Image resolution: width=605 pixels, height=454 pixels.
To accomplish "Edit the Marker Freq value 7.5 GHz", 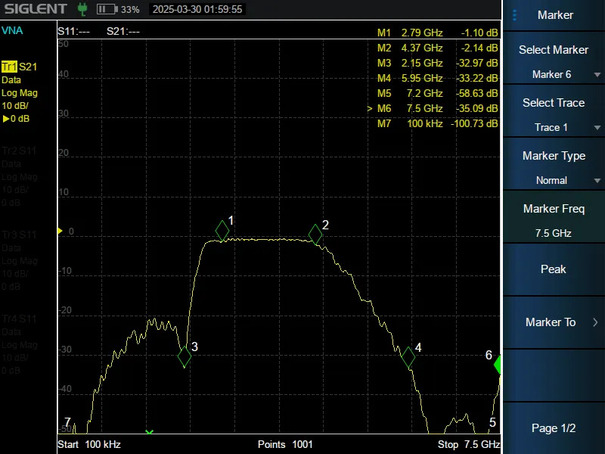I will click(x=554, y=233).
